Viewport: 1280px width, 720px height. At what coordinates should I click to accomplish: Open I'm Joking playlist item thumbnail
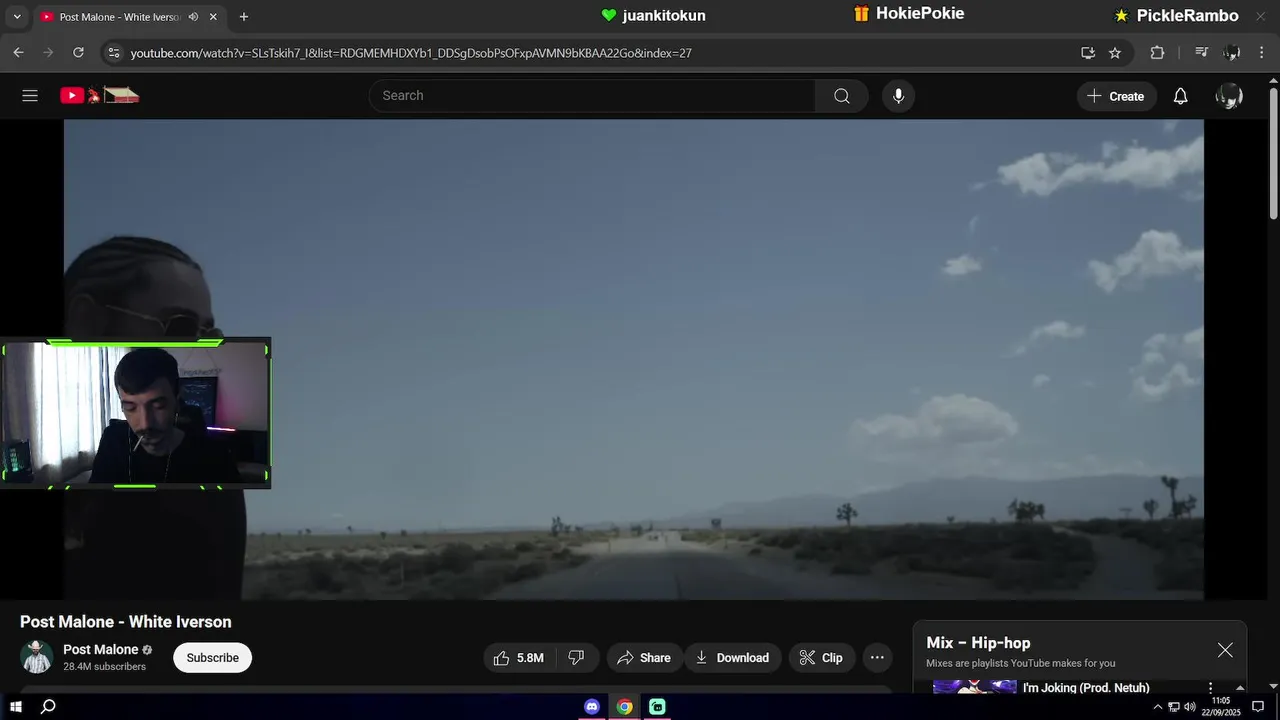975,687
